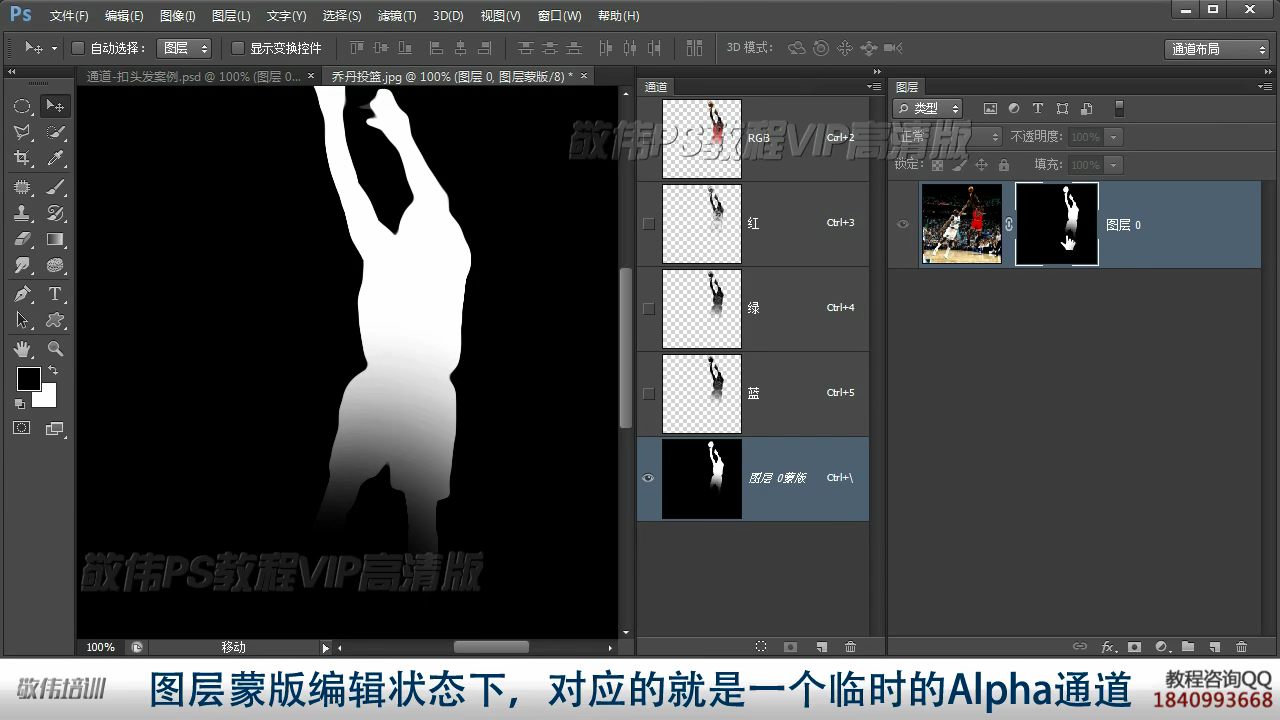Viewport: 1280px width, 720px height.
Task: Open the 文件(F) menu
Action: click(69, 16)
